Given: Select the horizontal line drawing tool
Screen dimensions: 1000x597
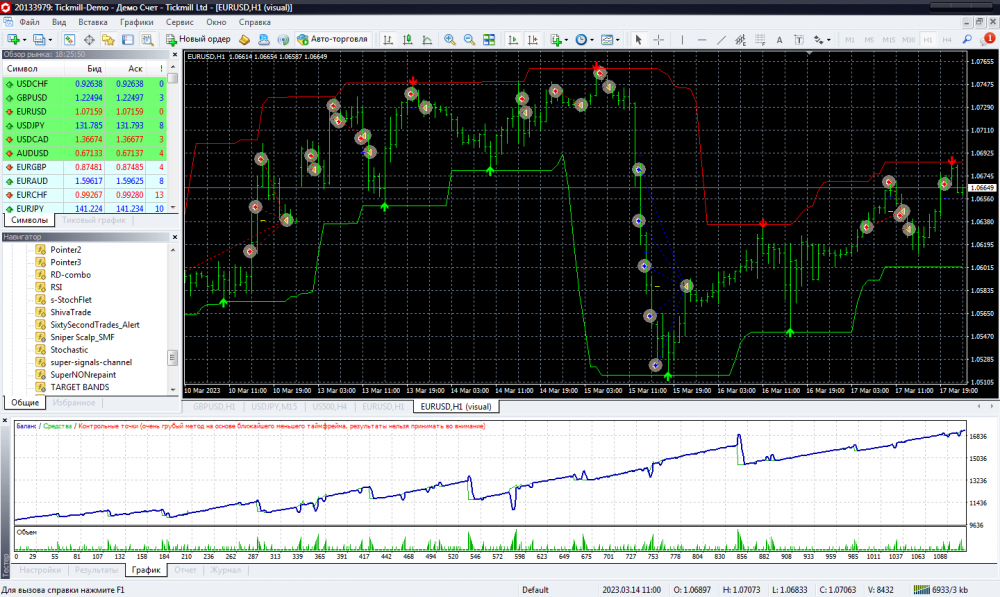Looking at the screenshot, I should (702, 40).
